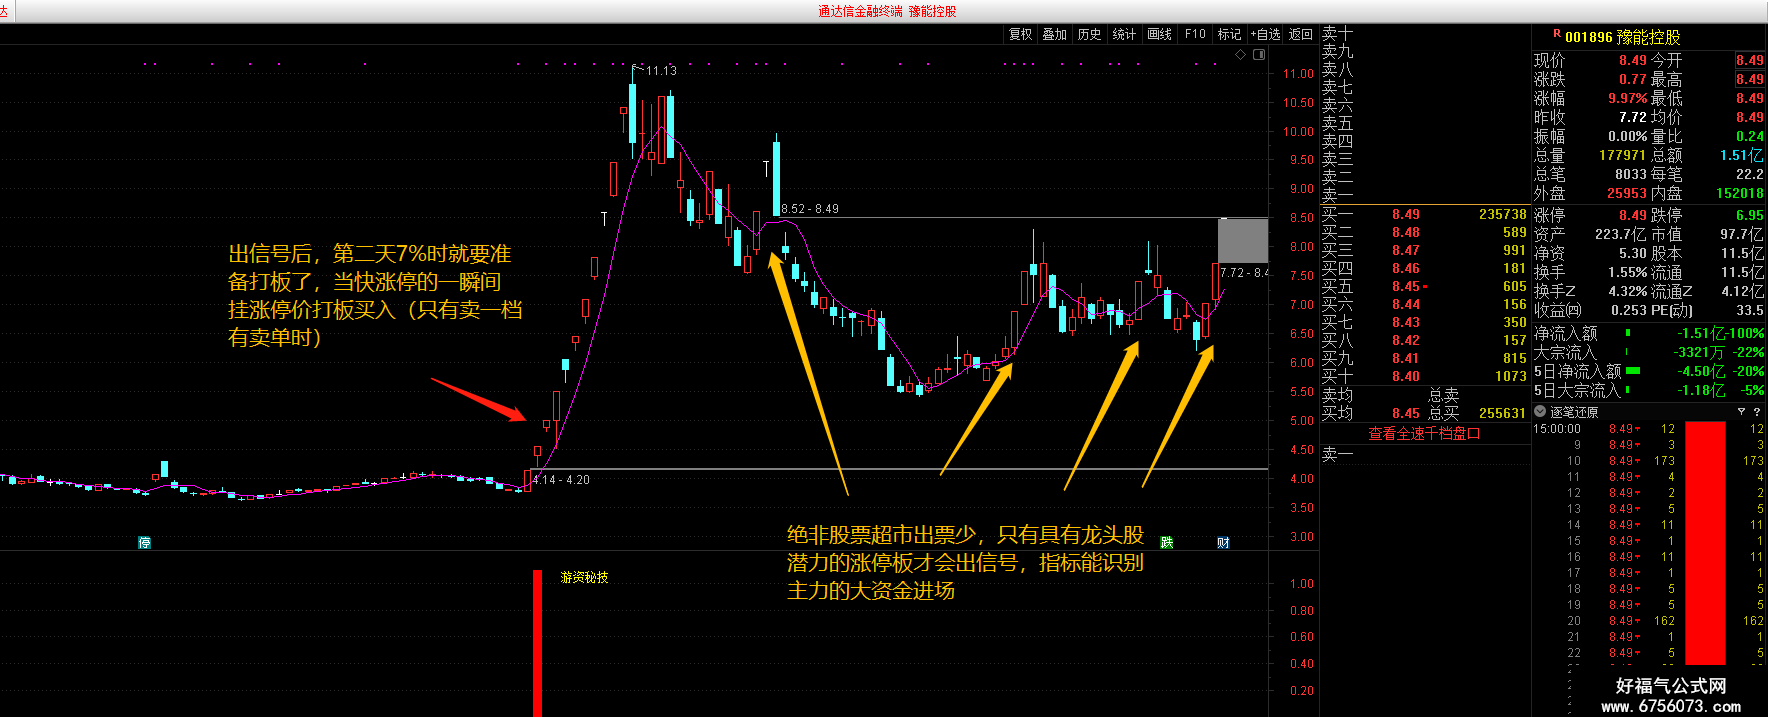Open the 历史 history tab
The image size is (1768, 717).
[x=1089, y=34]
